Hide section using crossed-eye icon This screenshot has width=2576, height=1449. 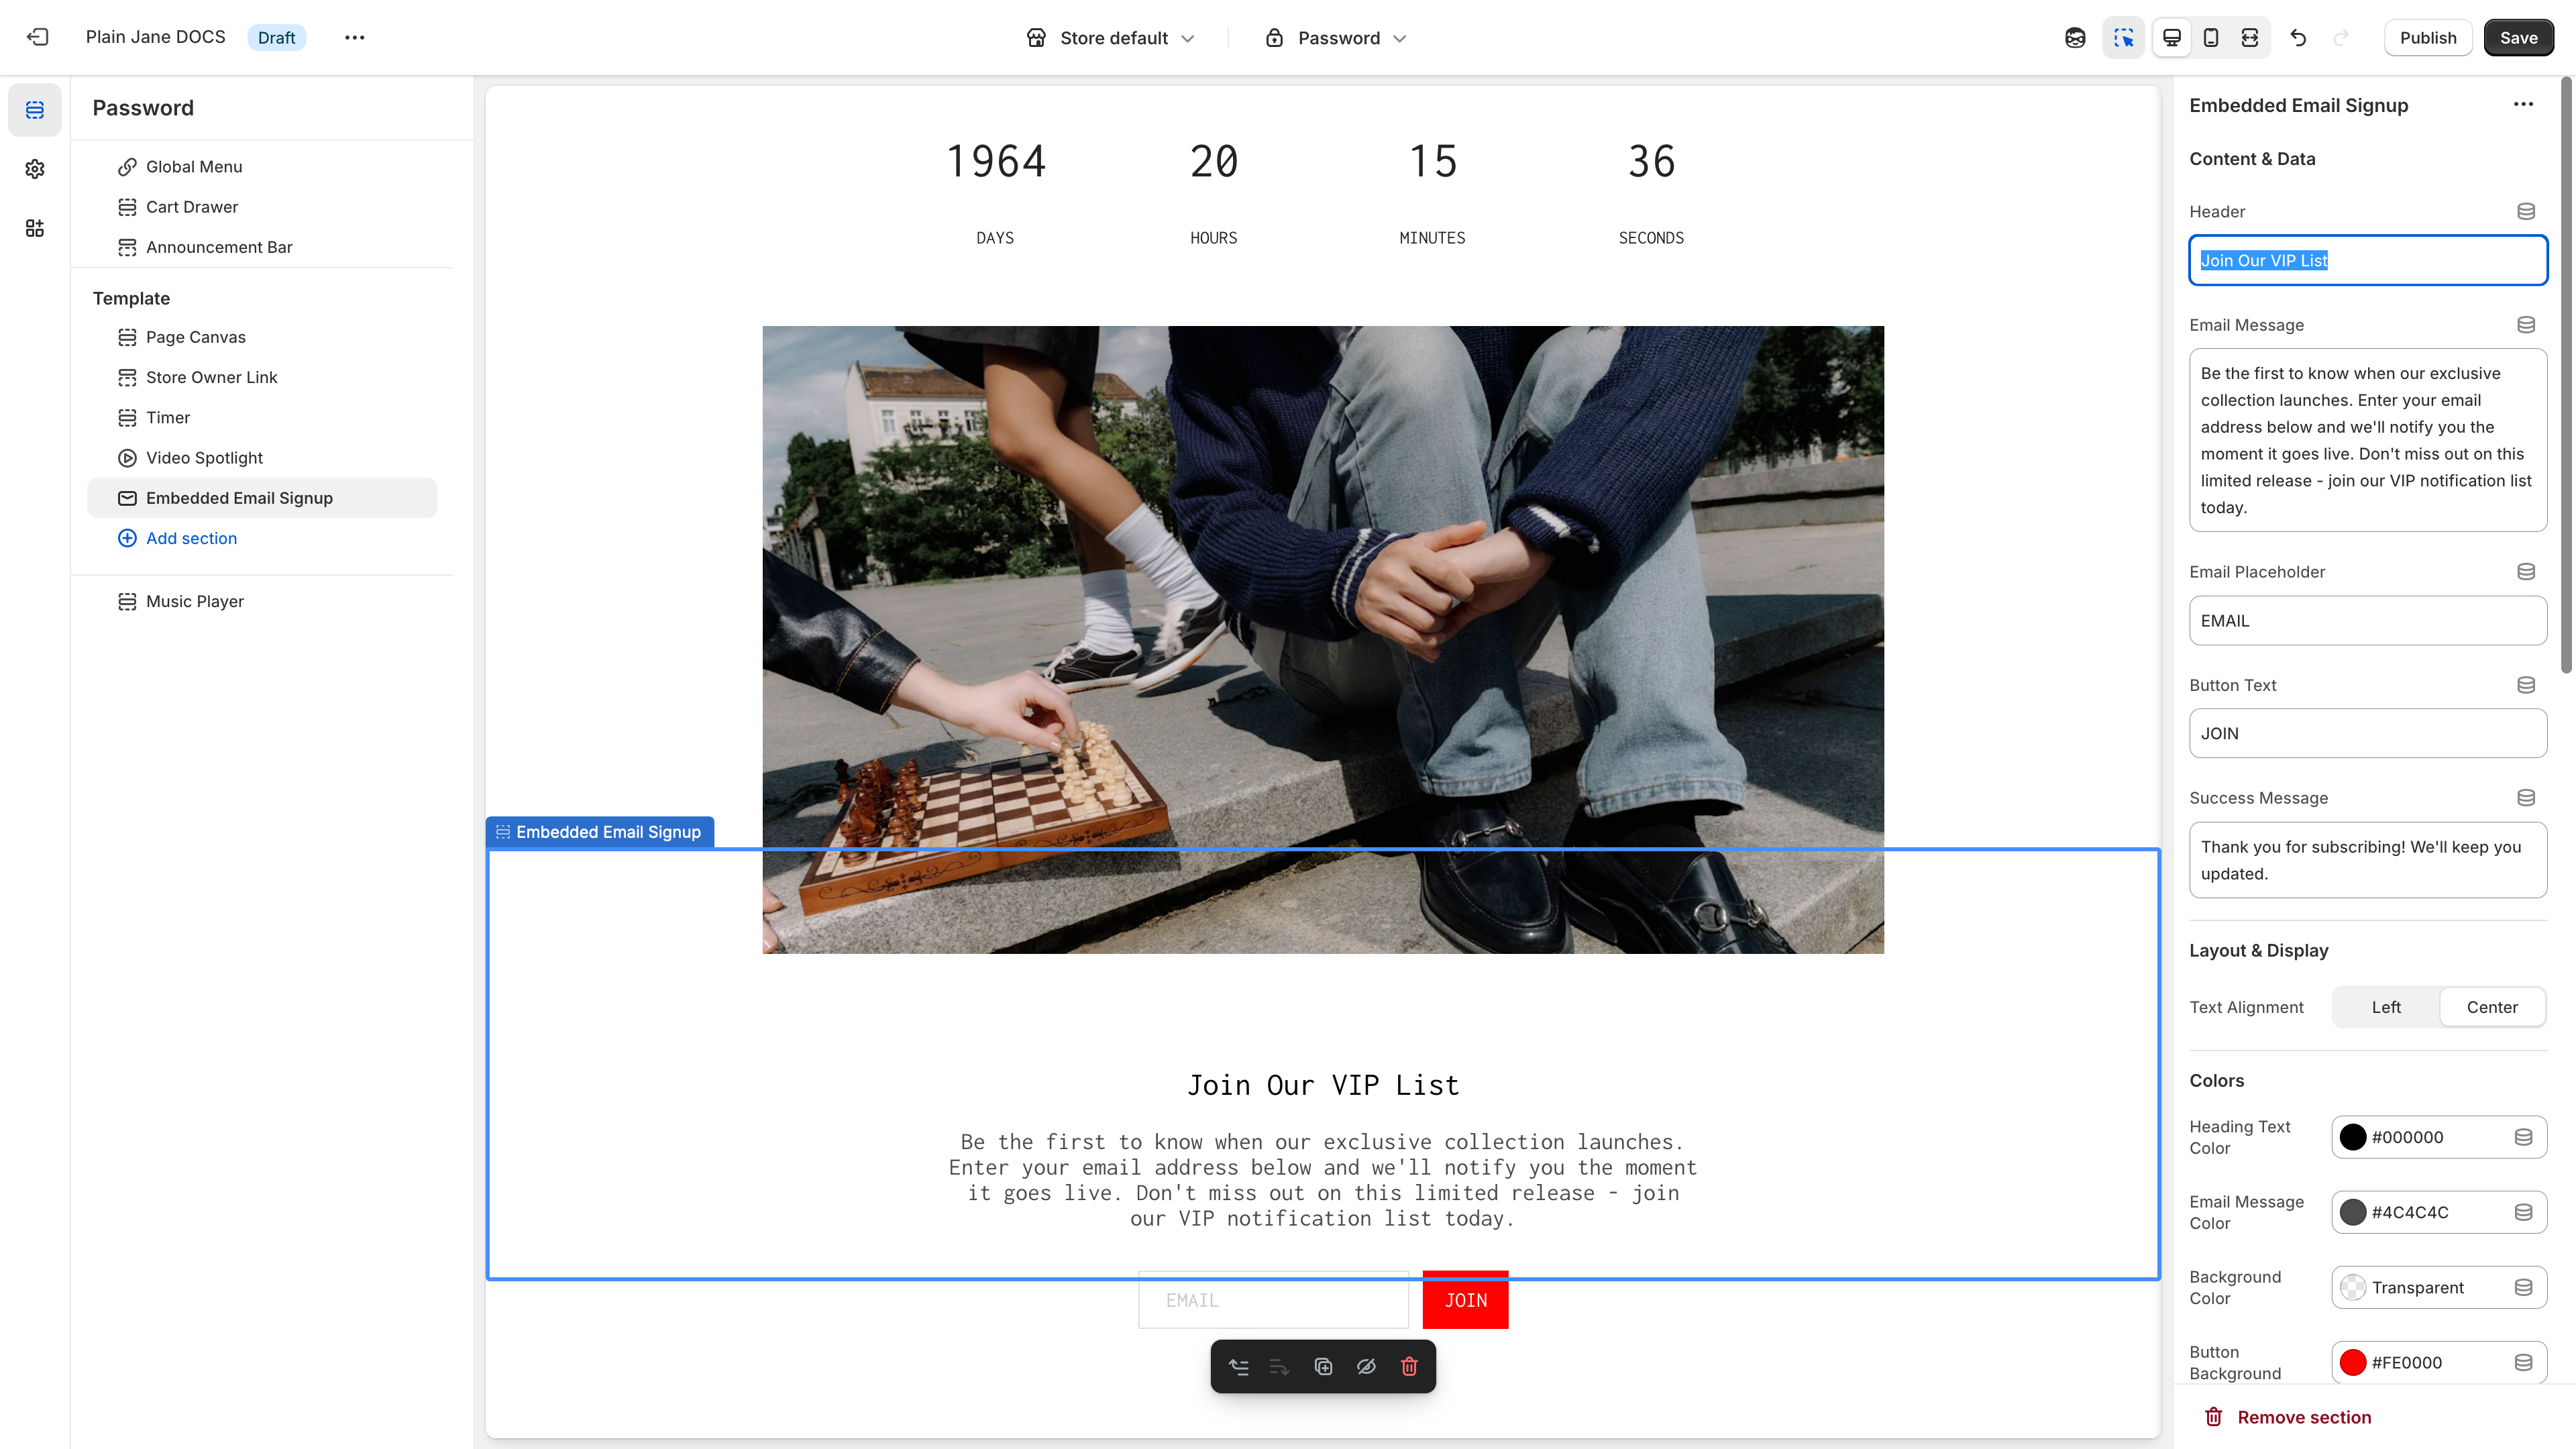[1366, 1366]
